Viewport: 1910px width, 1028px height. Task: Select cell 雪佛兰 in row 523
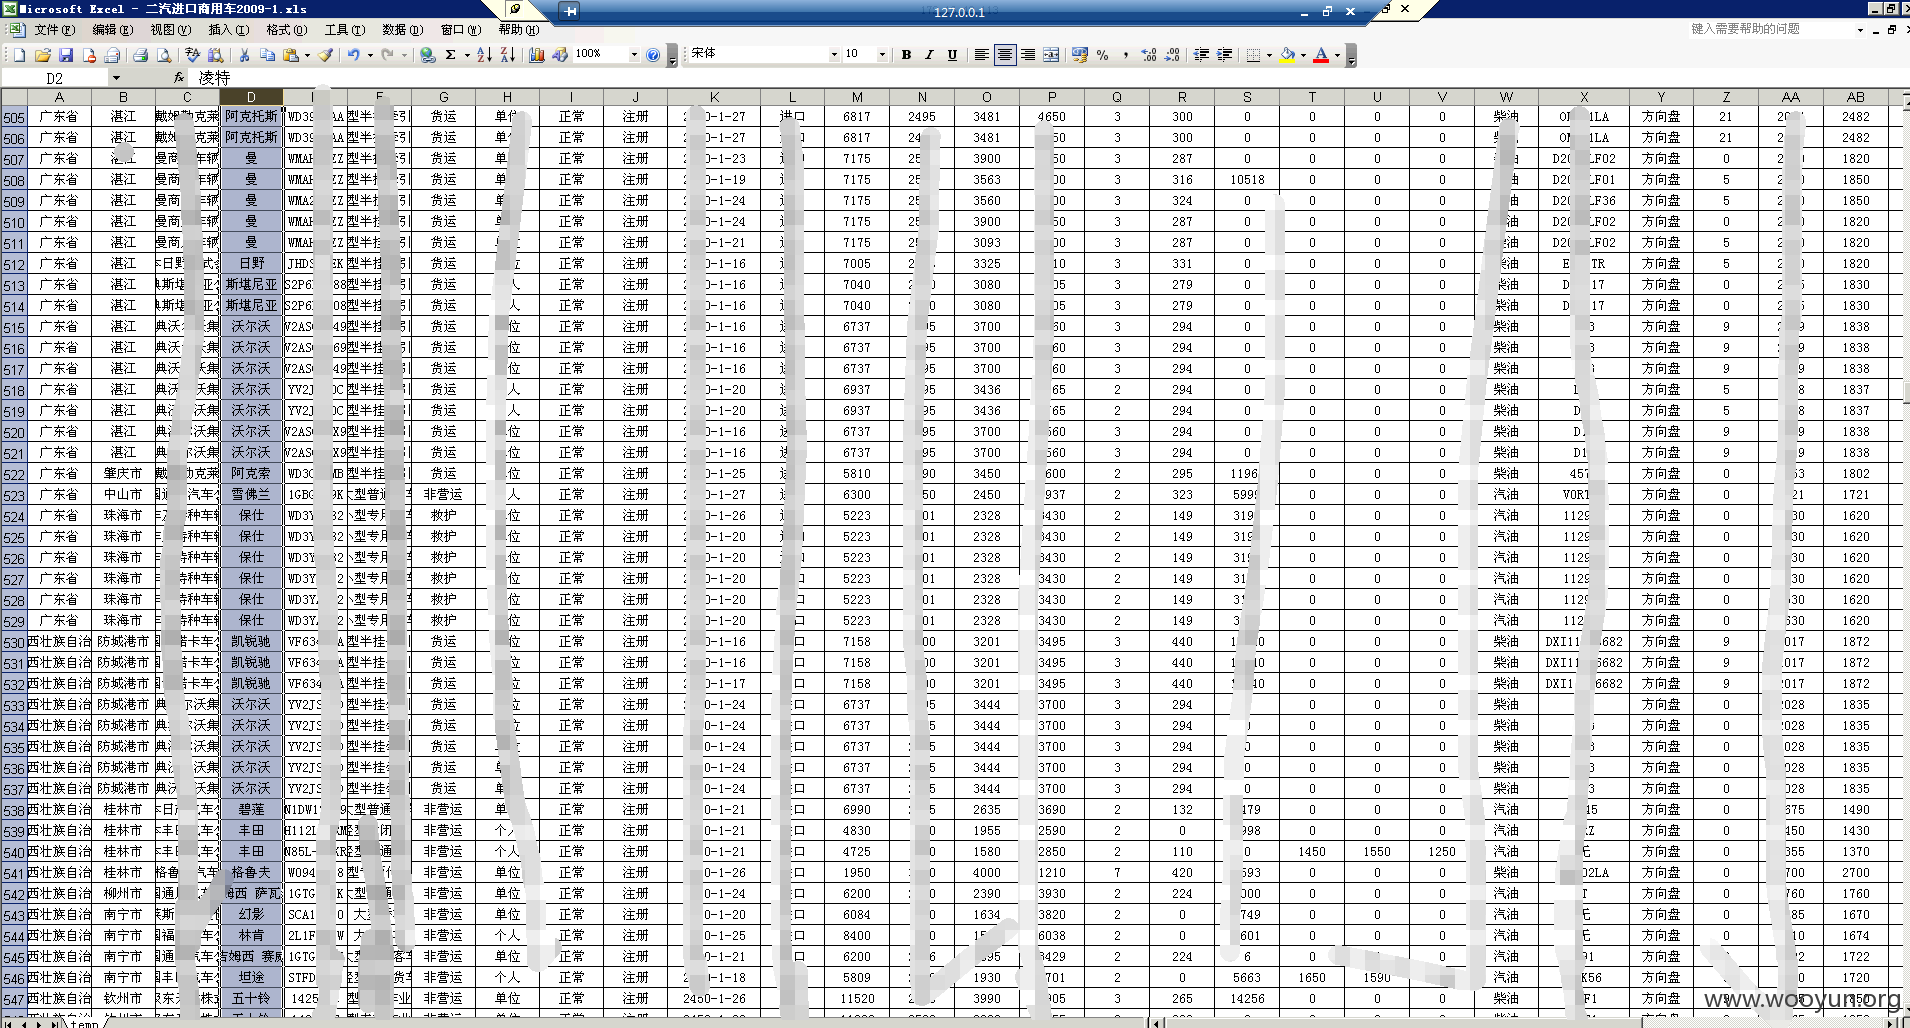[251, 494]
